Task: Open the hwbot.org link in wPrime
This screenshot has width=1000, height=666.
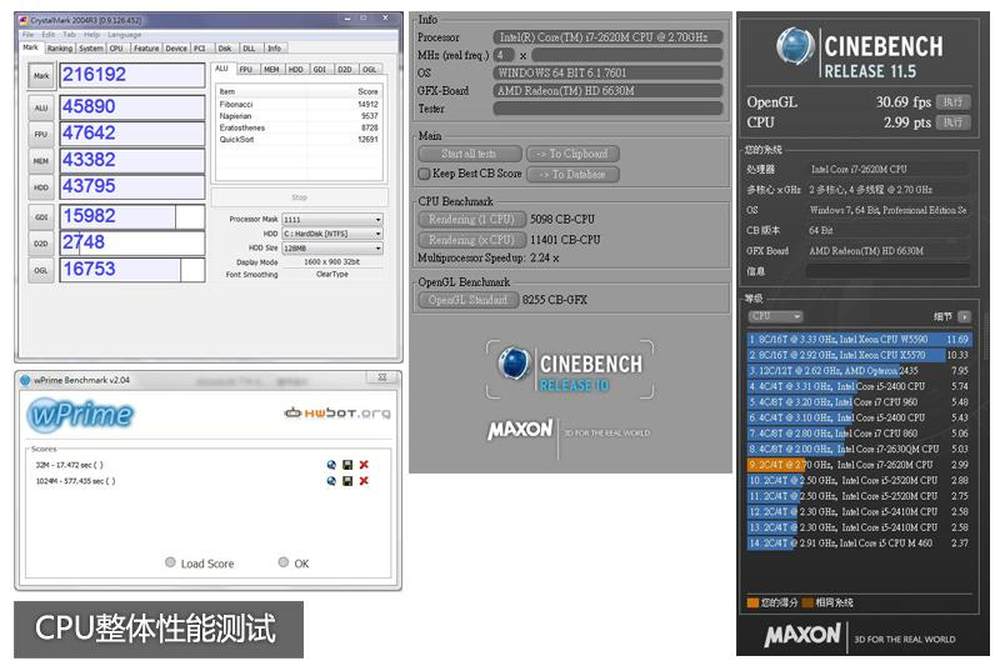Action: 337,413
